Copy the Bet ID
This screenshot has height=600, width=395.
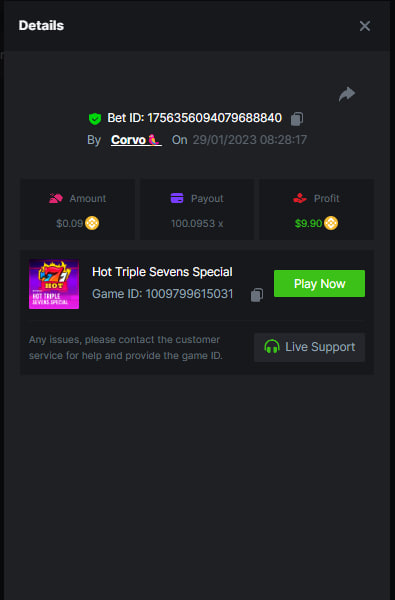point(297,119)
